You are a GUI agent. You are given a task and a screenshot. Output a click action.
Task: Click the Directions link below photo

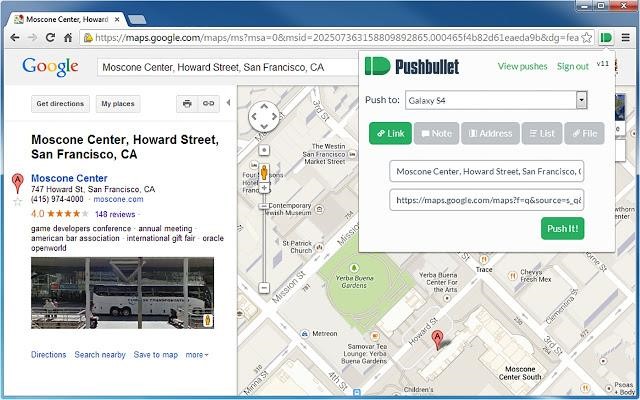tap(49, 355)
